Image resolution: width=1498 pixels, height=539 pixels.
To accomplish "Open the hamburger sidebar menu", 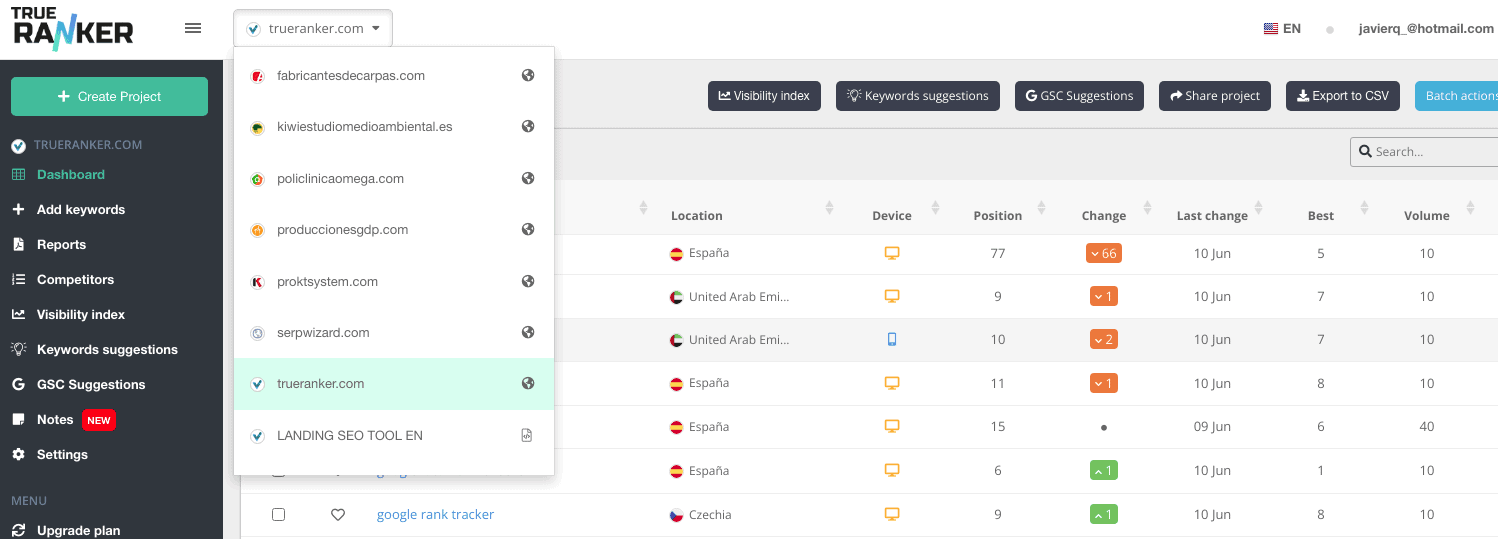I will (x=193, y=28).
